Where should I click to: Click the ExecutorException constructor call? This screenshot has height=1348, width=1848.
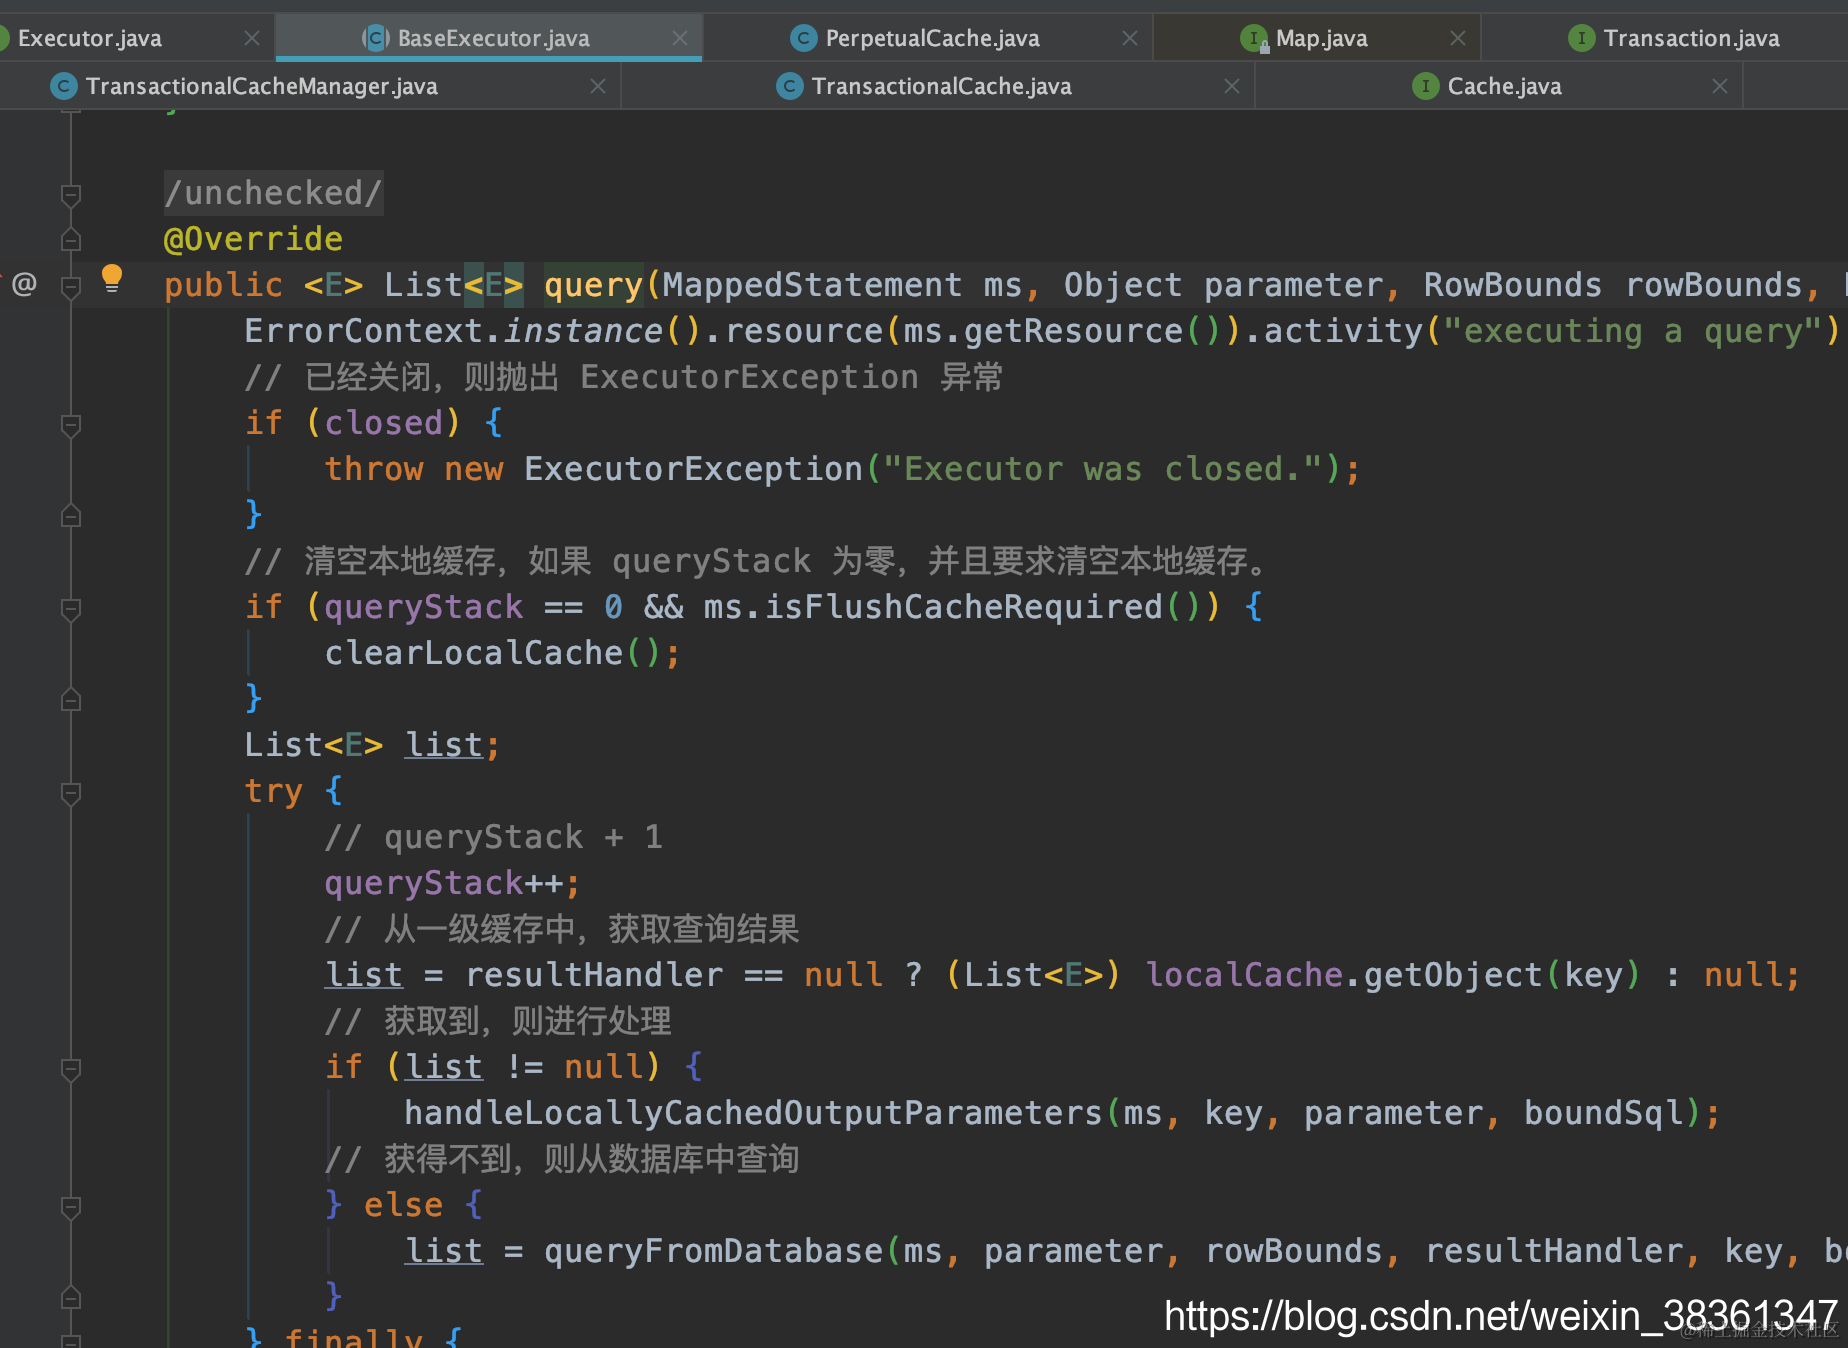pos(693,469)
